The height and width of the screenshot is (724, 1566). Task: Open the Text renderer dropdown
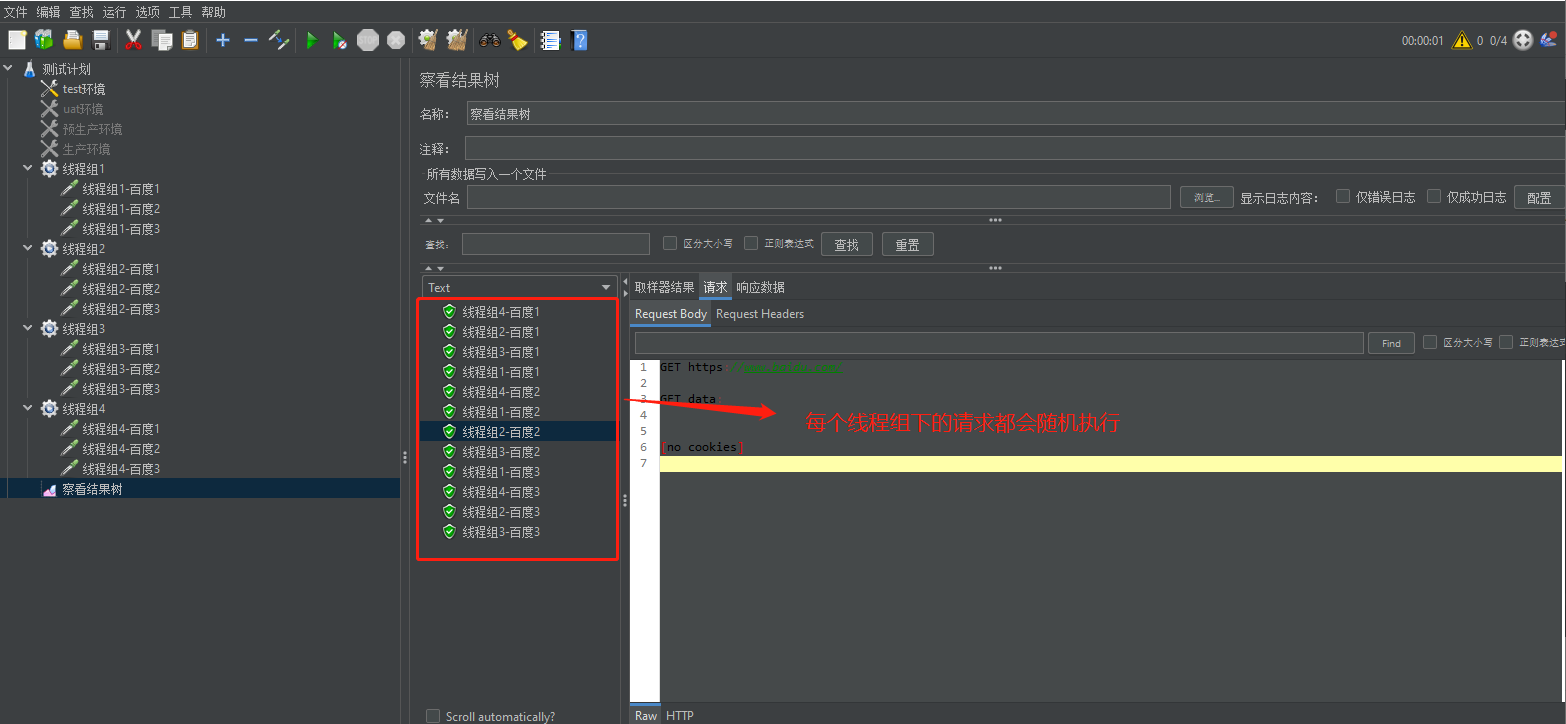point(519,287)
